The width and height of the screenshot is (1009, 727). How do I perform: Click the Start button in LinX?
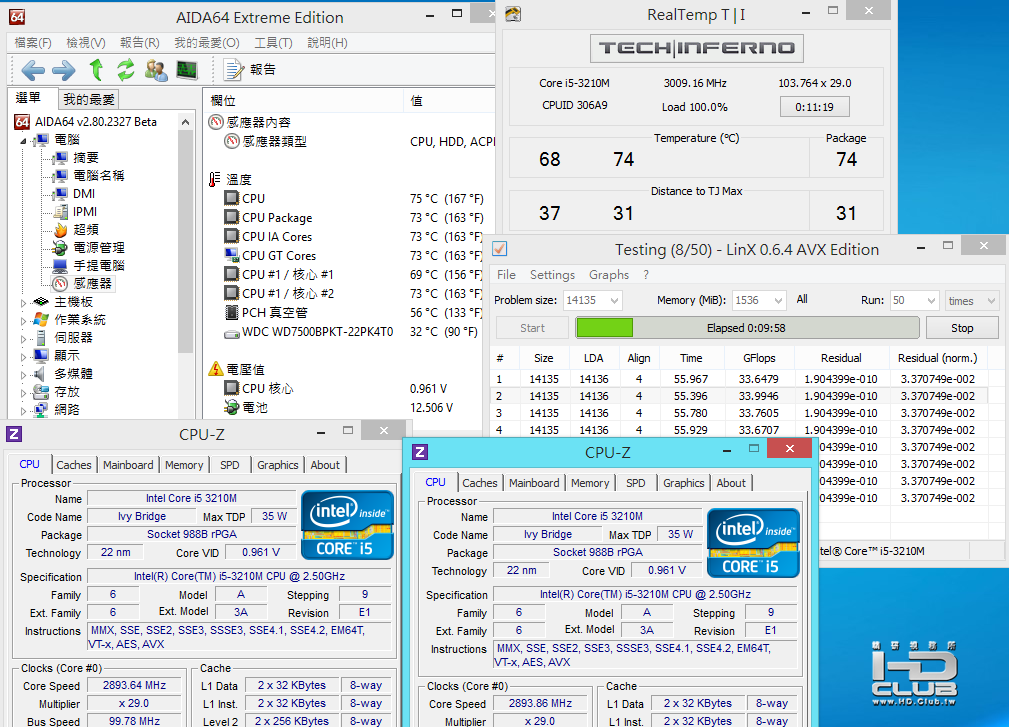(x=532, y=328)
